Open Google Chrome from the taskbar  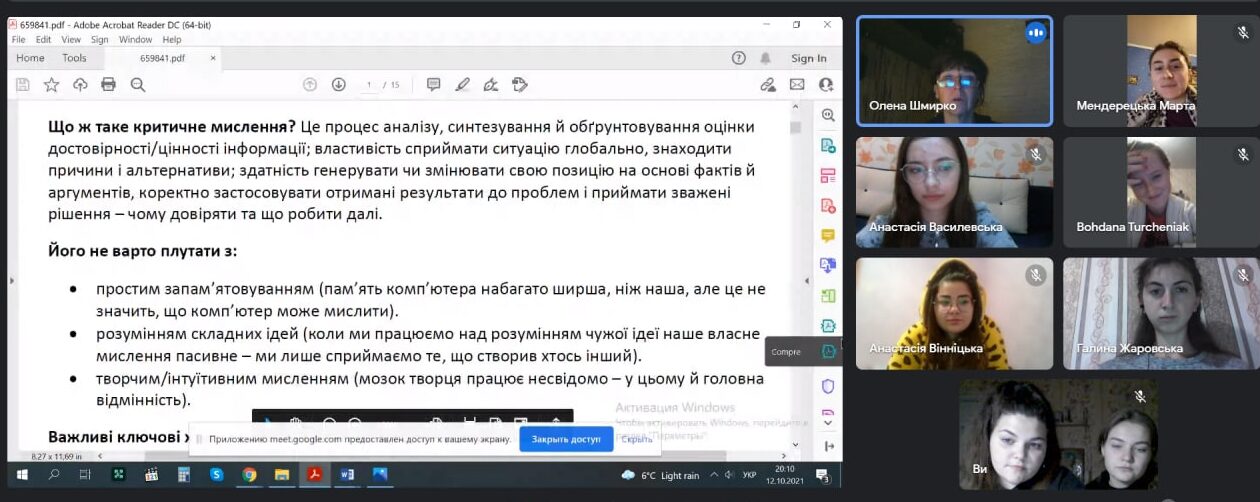click(249, 475)
